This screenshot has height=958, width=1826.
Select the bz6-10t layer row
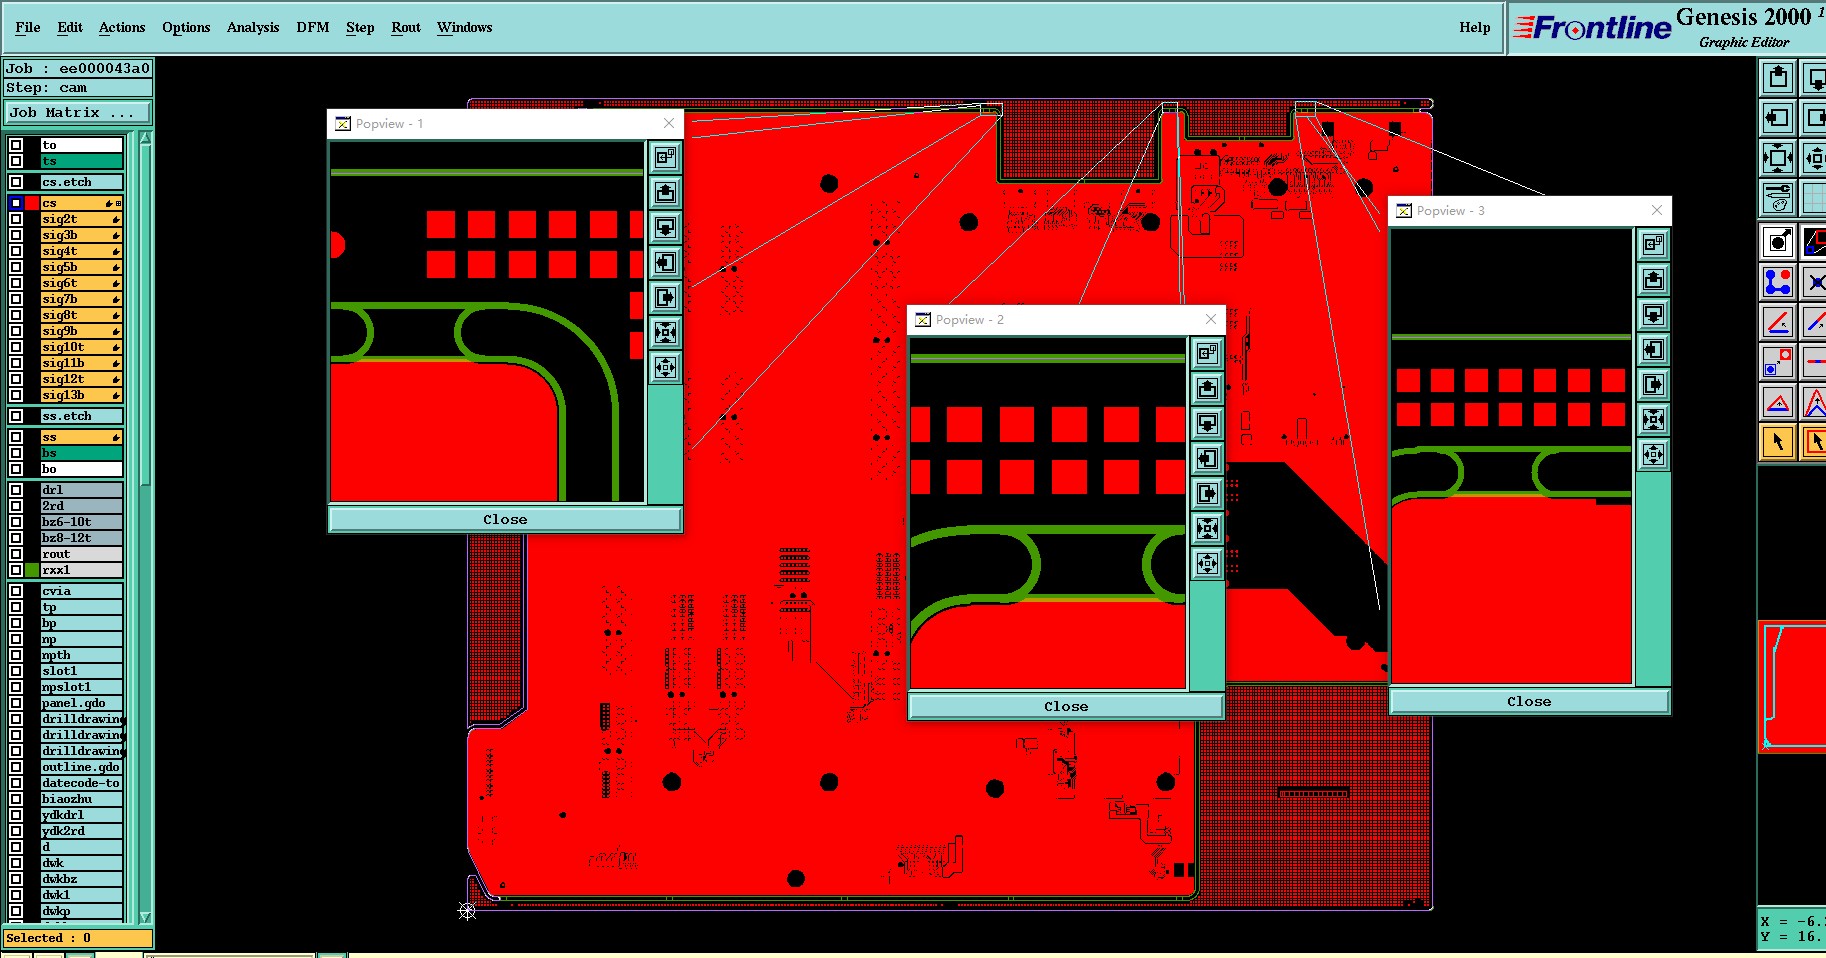click(x=81, y=522)
